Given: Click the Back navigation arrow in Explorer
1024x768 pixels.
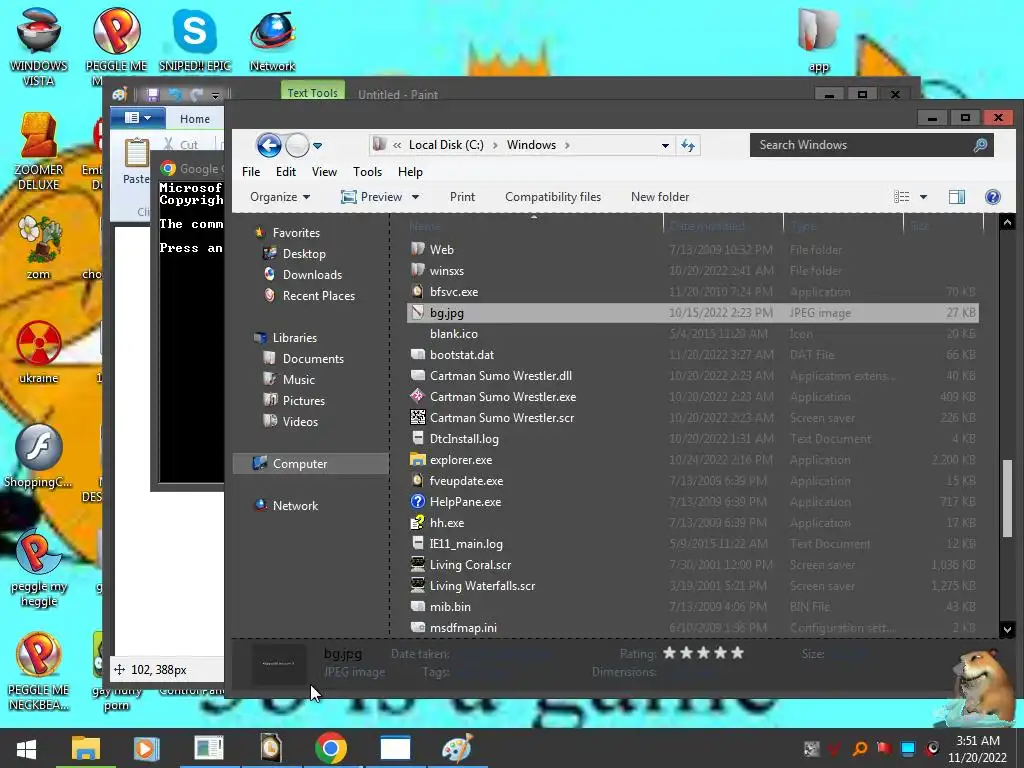Looking at the screenshot, I should pos(268,145).
